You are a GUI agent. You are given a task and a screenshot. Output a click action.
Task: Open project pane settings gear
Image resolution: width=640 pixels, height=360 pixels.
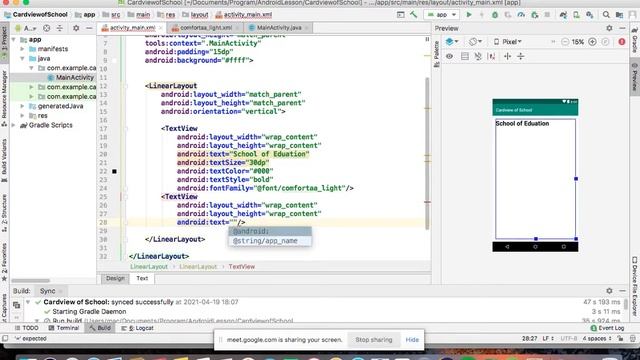pyautogui.click(x=76, y=28)
